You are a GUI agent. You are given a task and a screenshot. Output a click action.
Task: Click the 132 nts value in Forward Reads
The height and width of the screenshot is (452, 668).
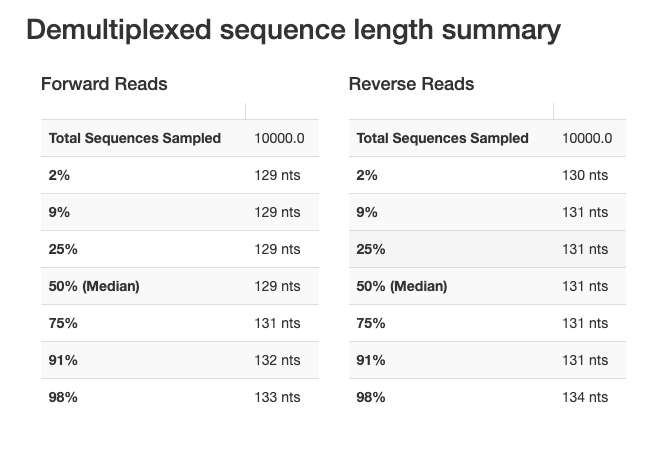point(277,360)
